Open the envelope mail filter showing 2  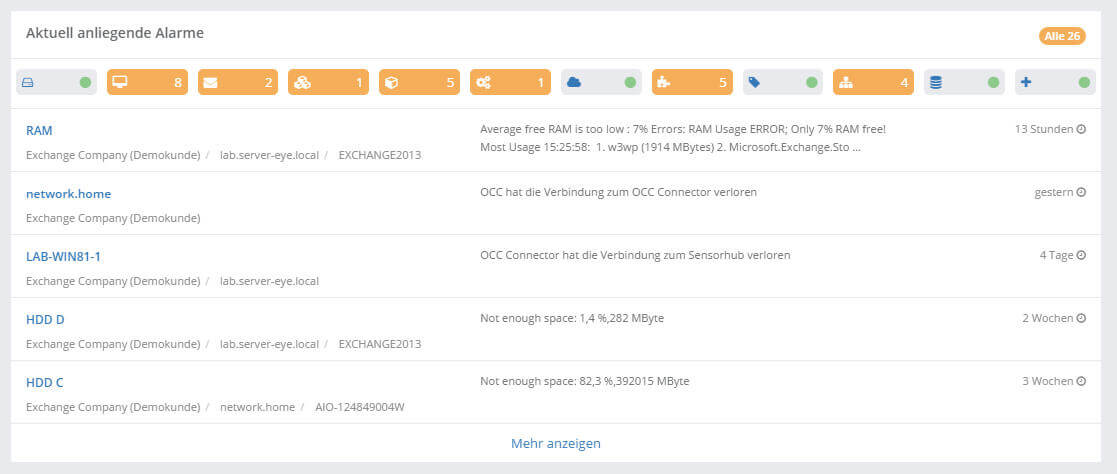[x=237, y=82]
